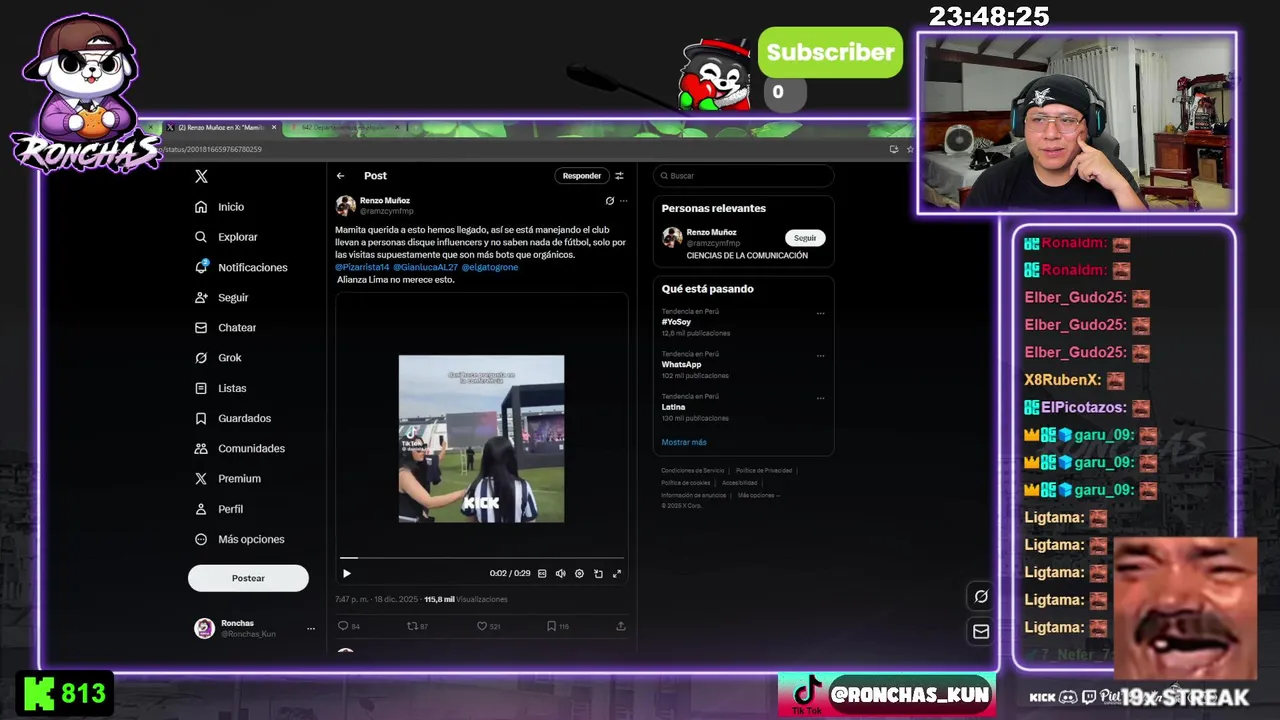Play the embedded video
Image resolution: width=1280 pixels, height=720 pixels.
tap(347, 573)
